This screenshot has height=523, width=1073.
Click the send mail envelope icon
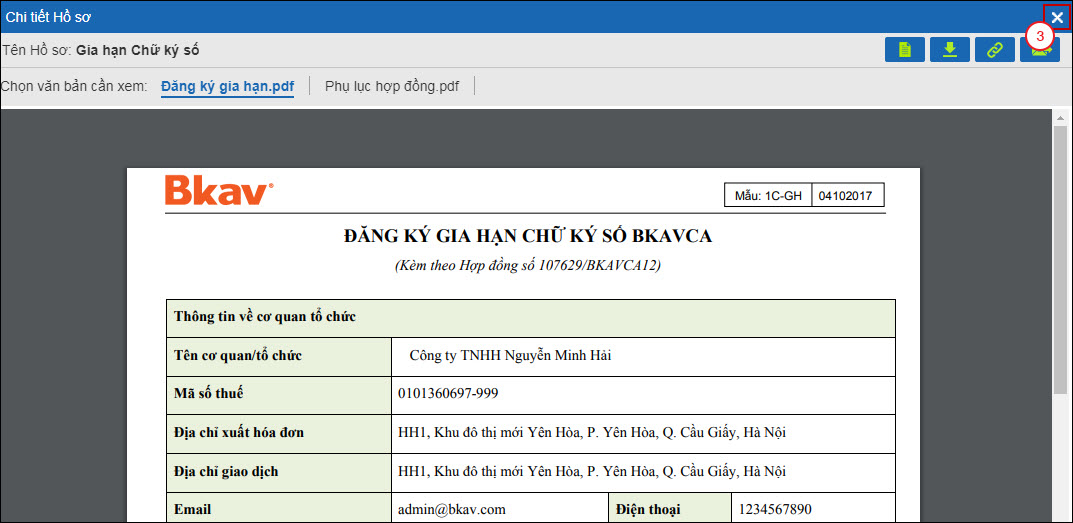(1040, 52)
